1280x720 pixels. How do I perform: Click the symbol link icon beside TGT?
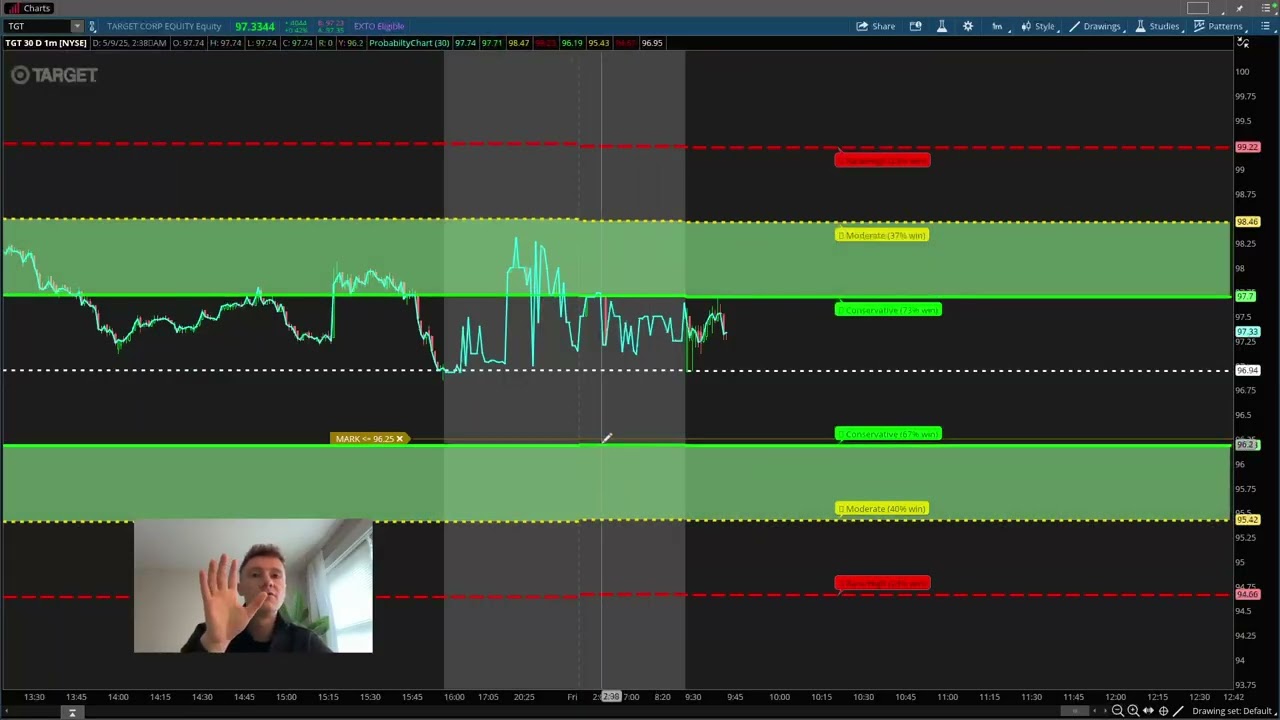92,26
